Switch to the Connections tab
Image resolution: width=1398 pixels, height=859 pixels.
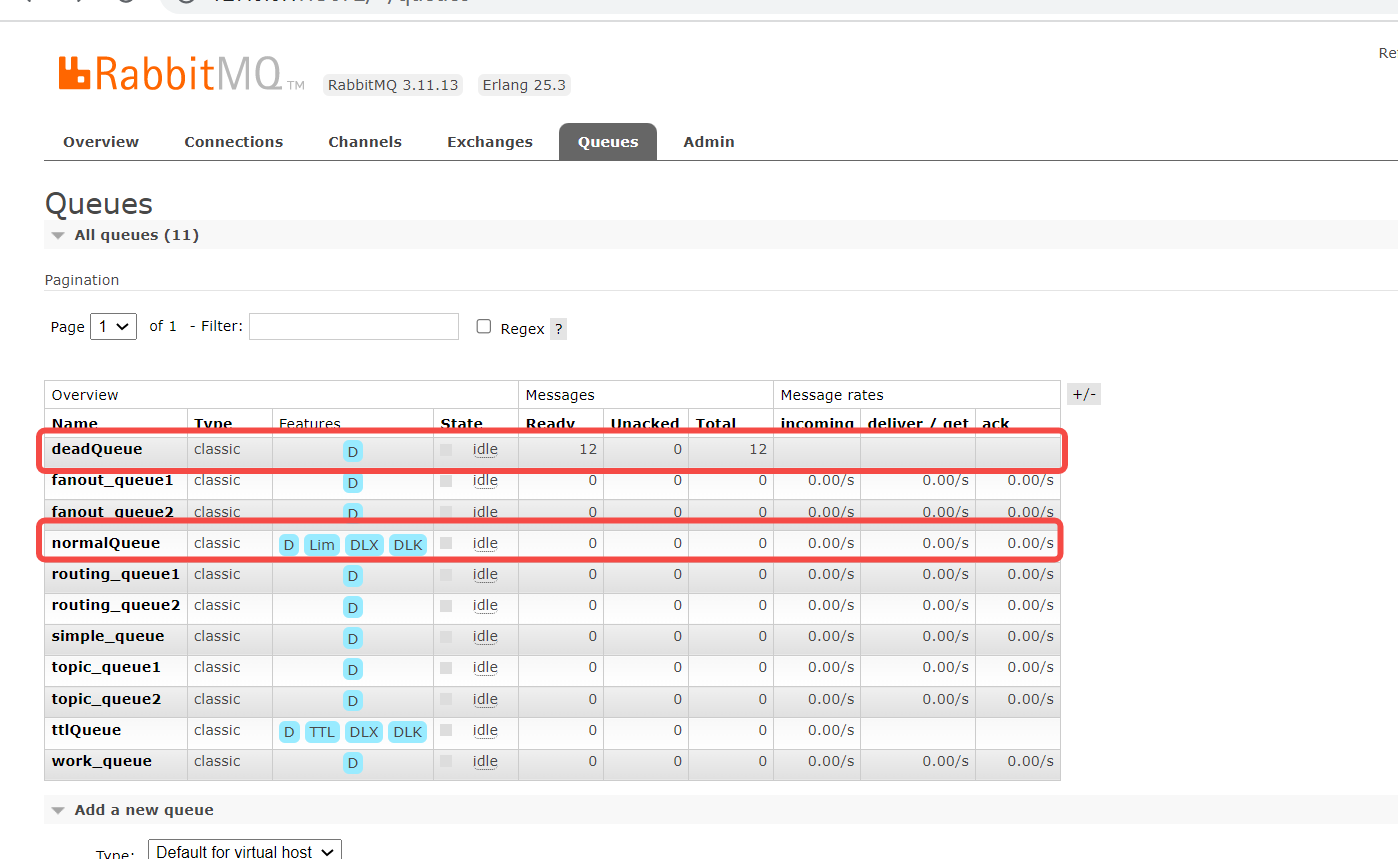coord(234,142)
